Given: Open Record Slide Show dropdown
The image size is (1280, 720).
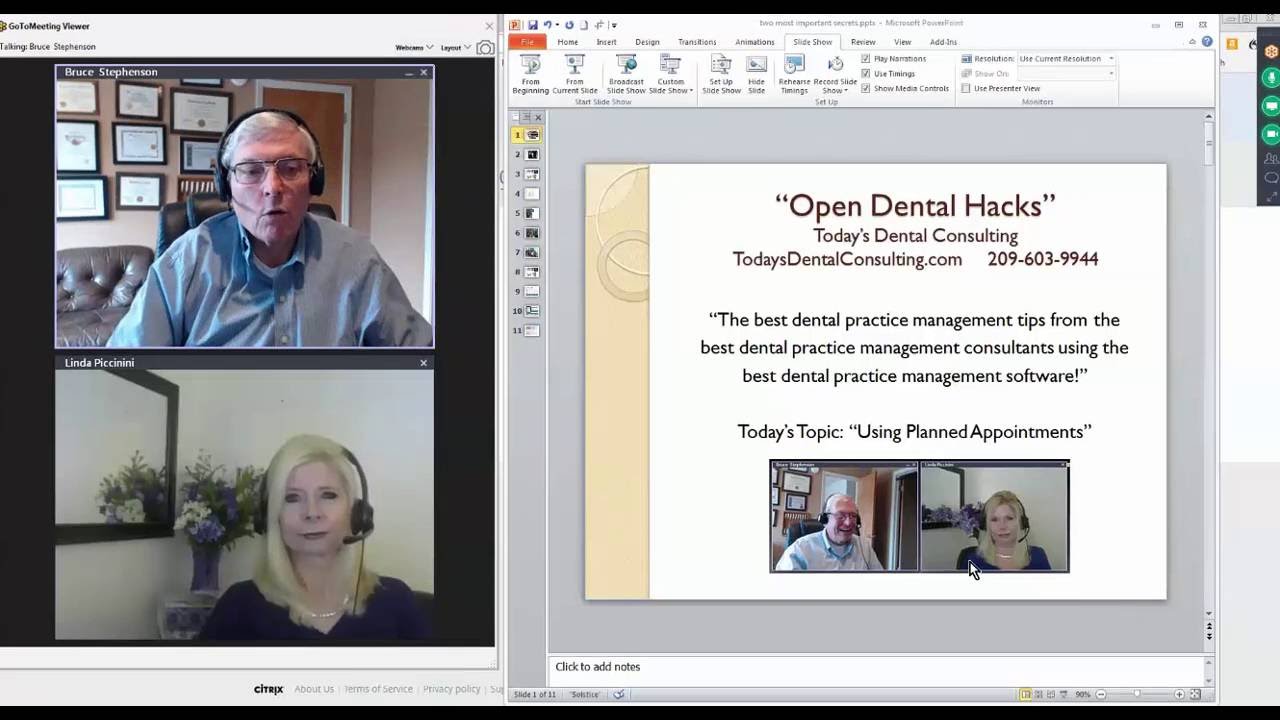Looking at the screenshot, I should 835,75.
